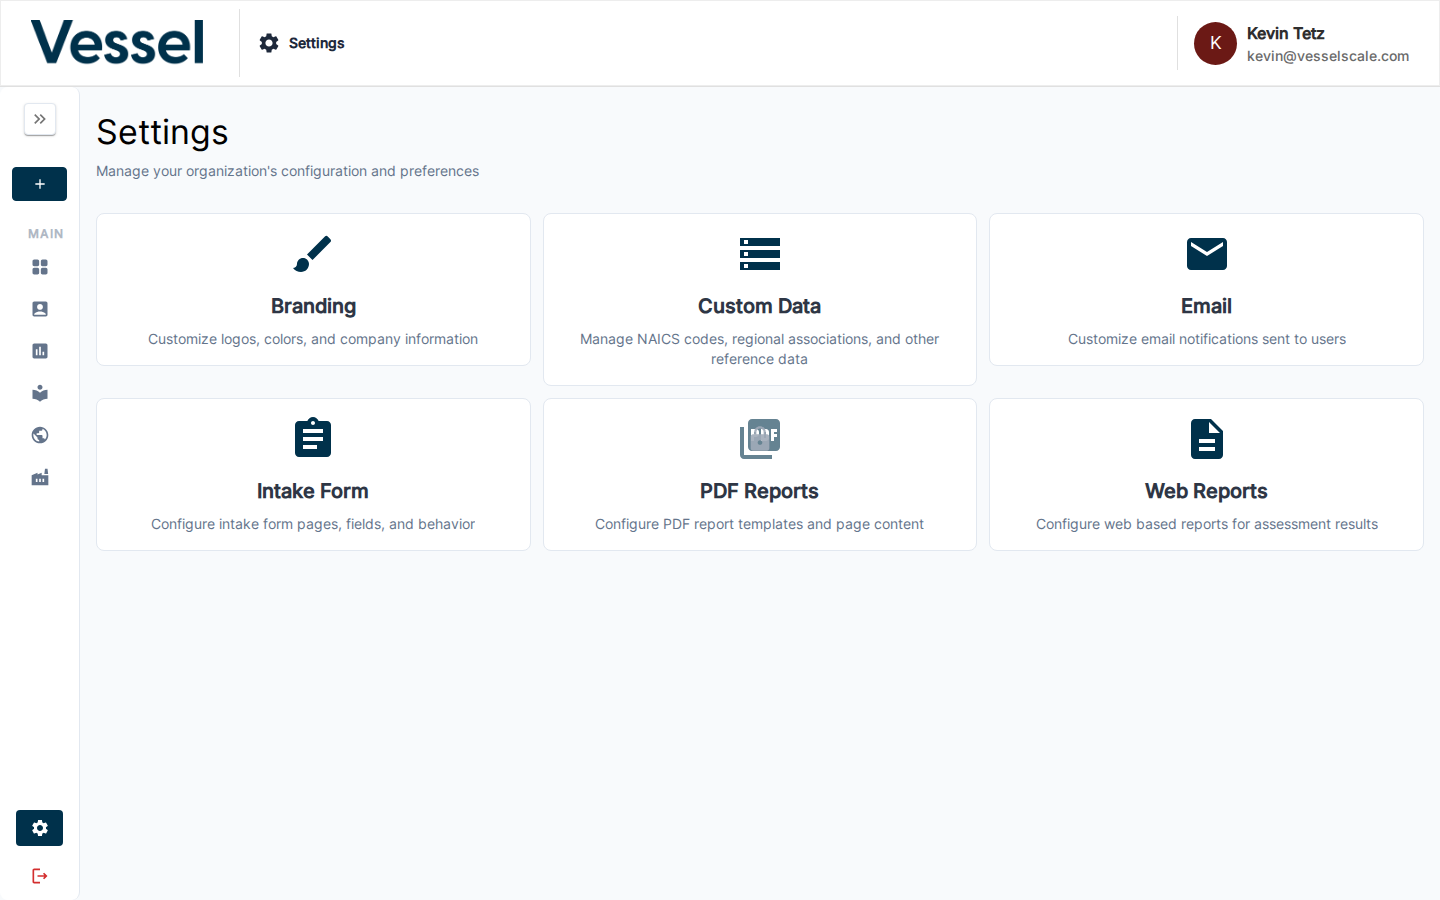Open the globe sidebar icon

click(x=40, y=435)
